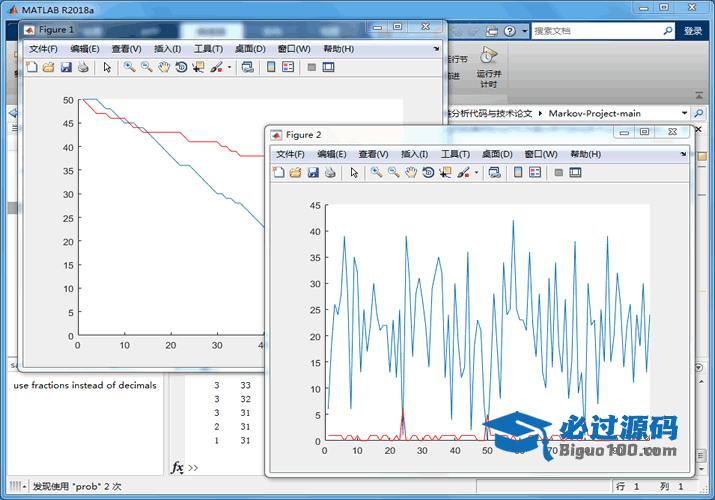This screenshot has height=500, width=715.
Task: Open 桌面(D) menu in Figure 1
Action: coord(250,49)
